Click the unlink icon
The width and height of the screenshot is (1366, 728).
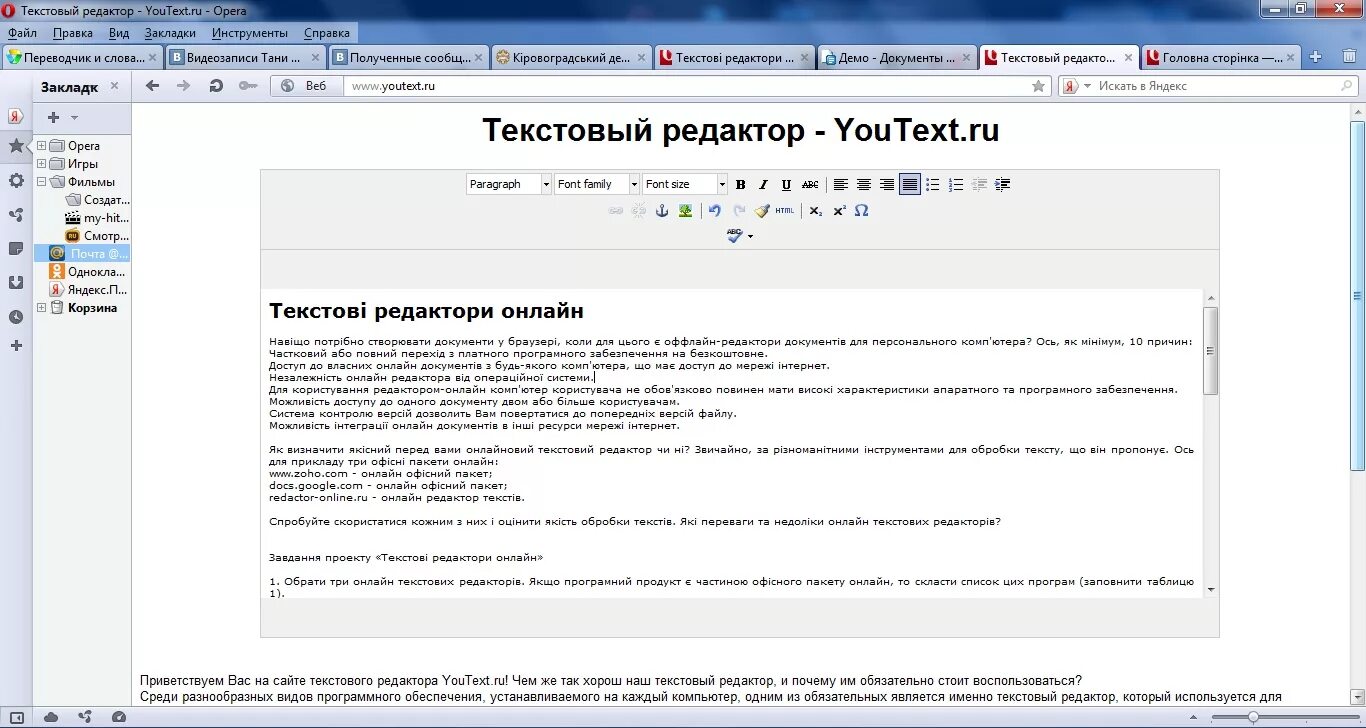tap(638, 210)
